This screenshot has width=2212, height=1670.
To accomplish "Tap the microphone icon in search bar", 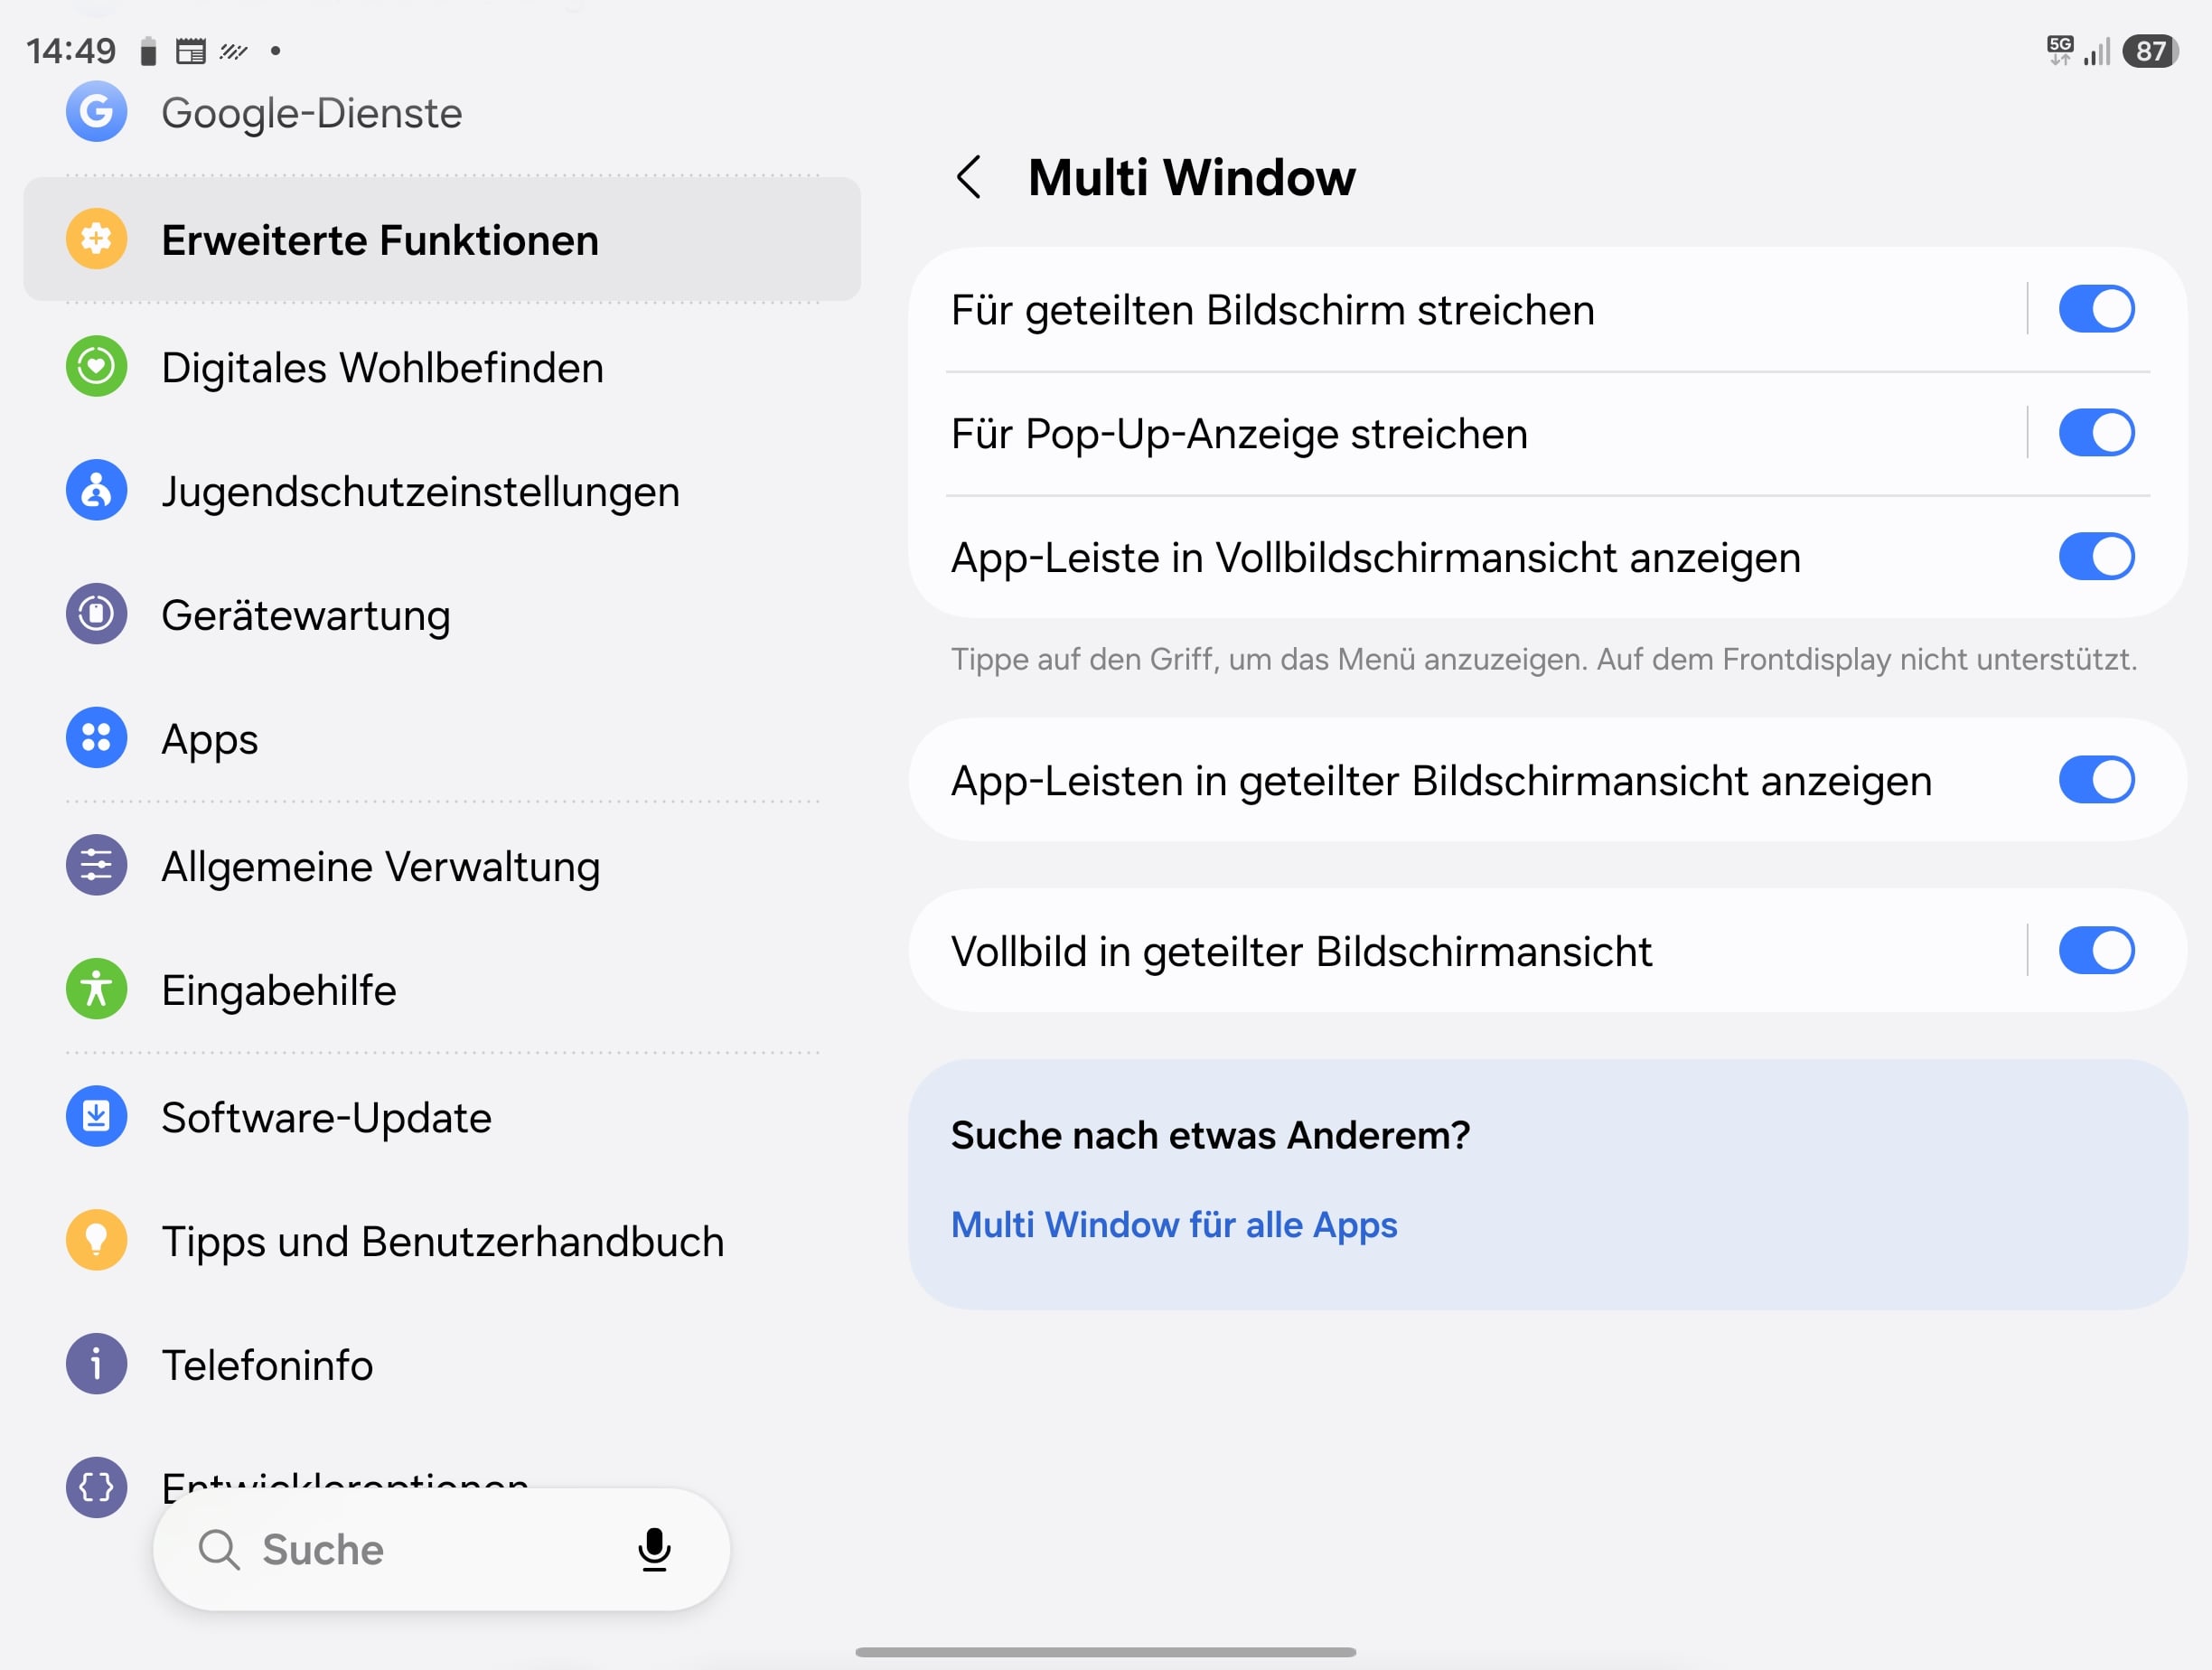I will [654, 1549].
